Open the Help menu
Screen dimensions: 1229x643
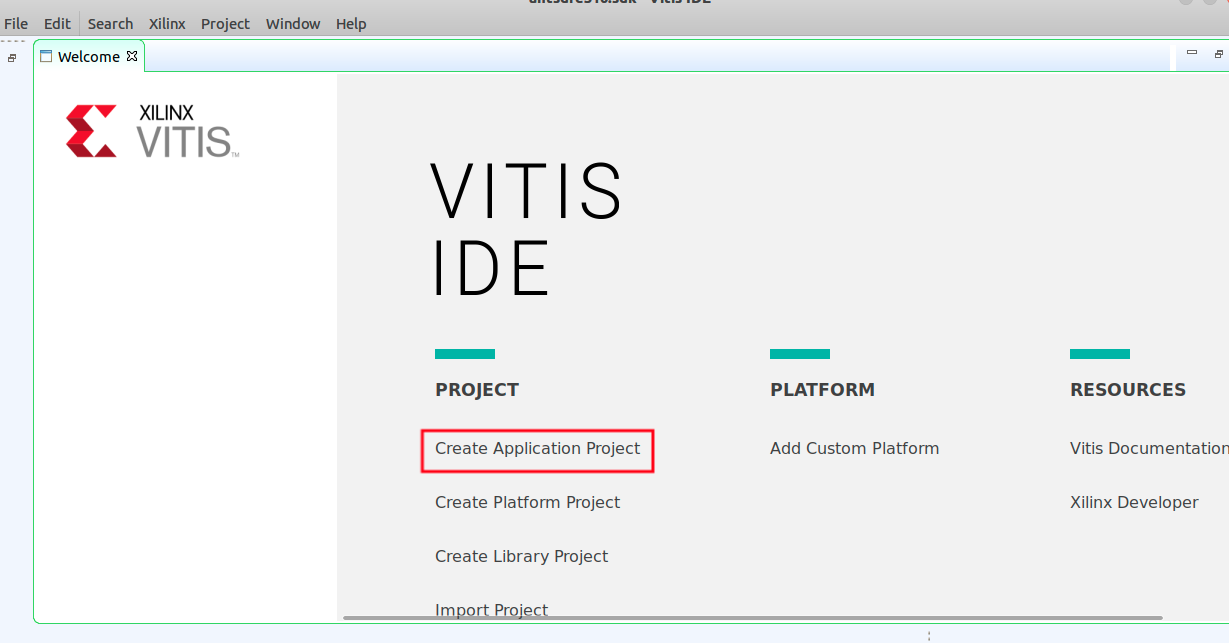click(351, 23)
